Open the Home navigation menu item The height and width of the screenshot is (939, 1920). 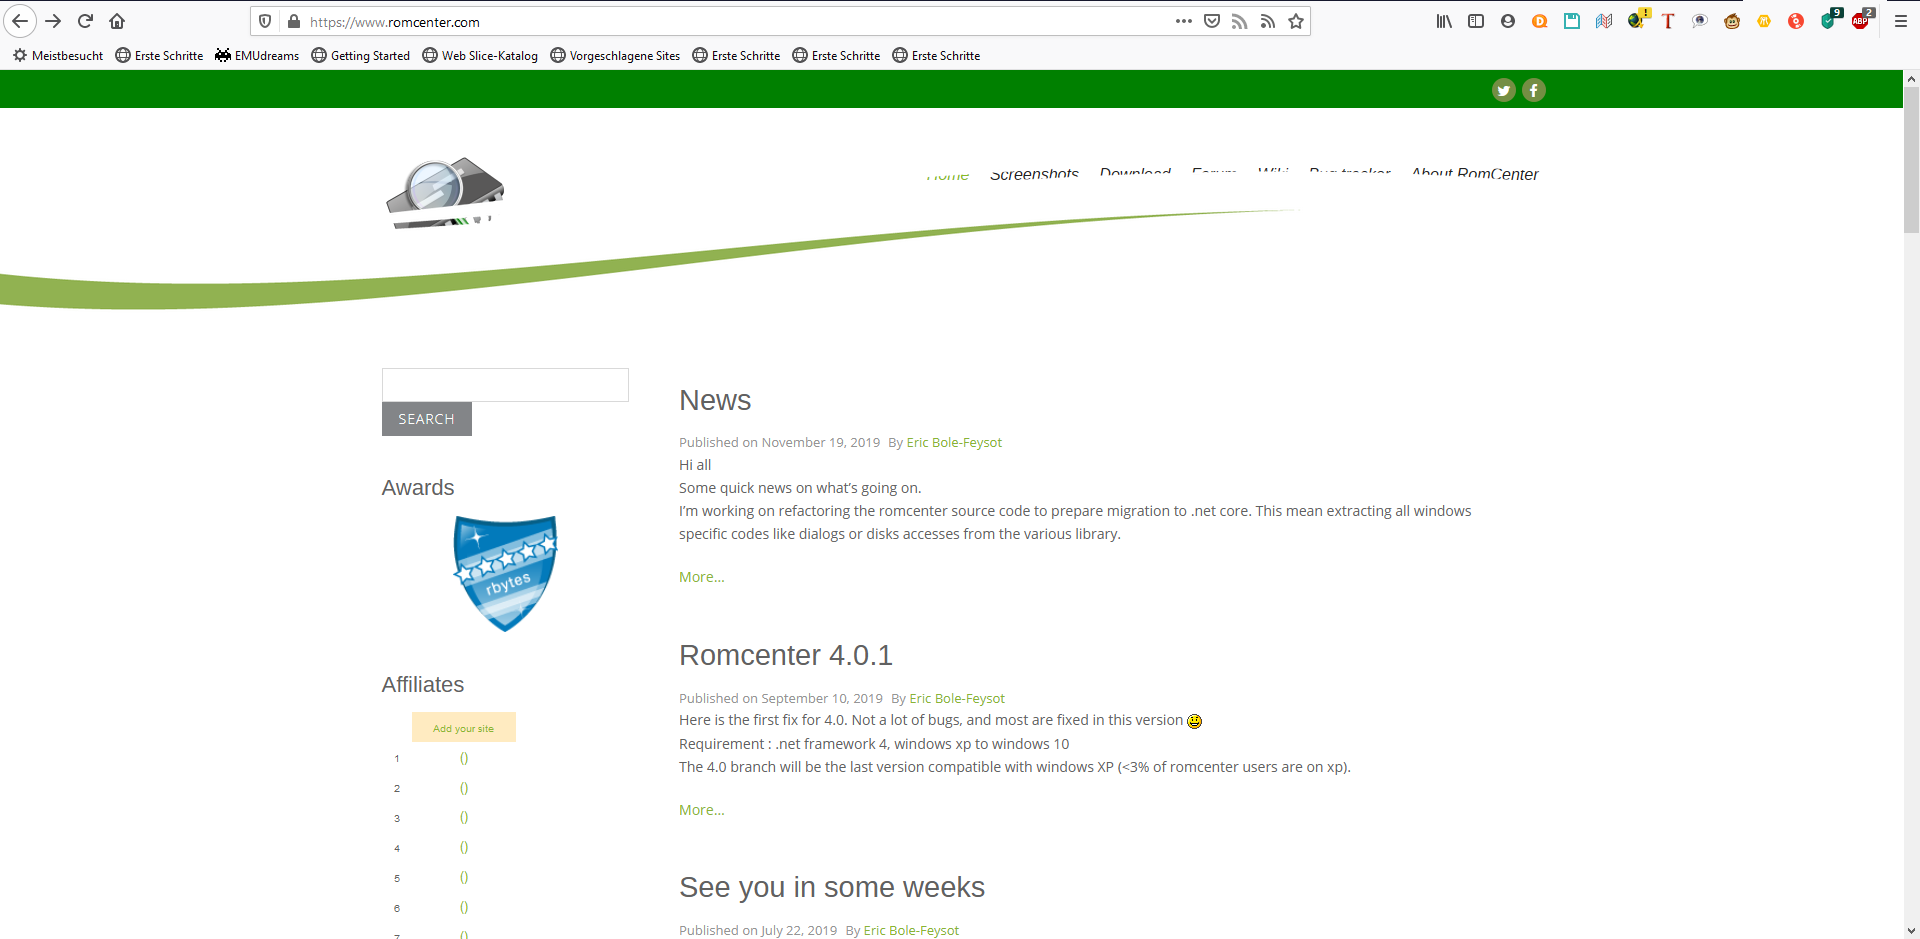point(947,174)
